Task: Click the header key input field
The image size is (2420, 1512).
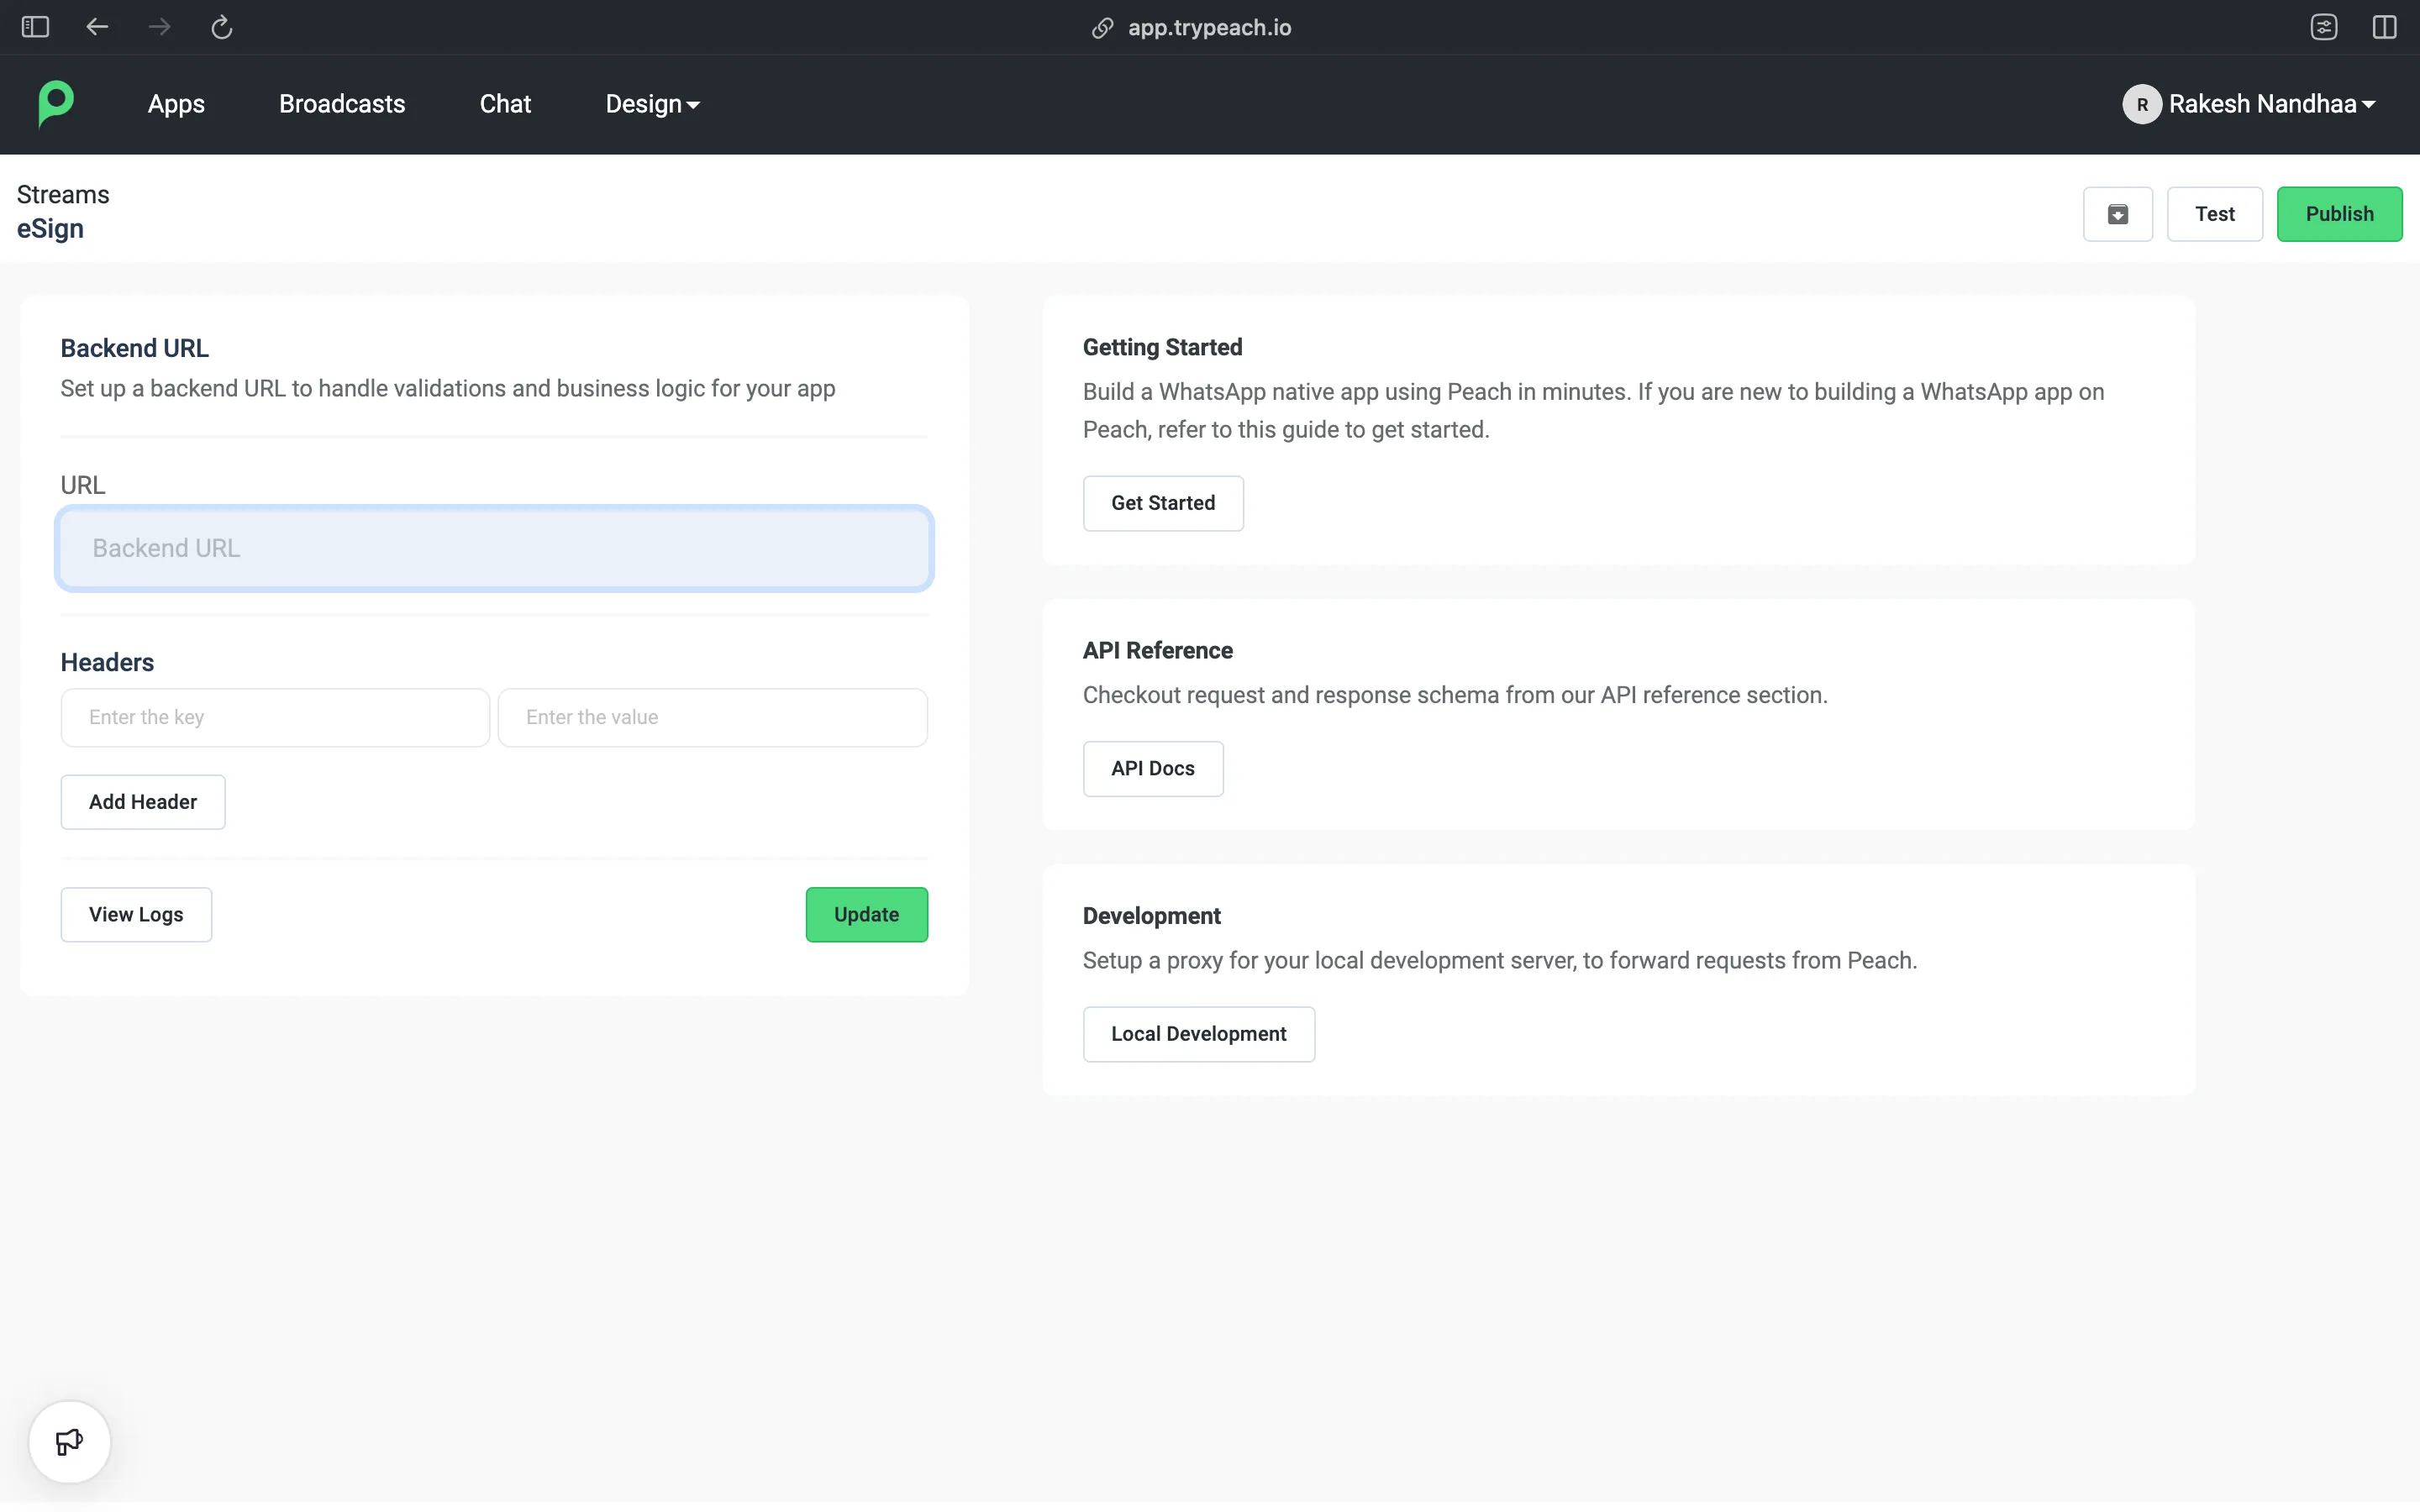Action: point(275,717)
